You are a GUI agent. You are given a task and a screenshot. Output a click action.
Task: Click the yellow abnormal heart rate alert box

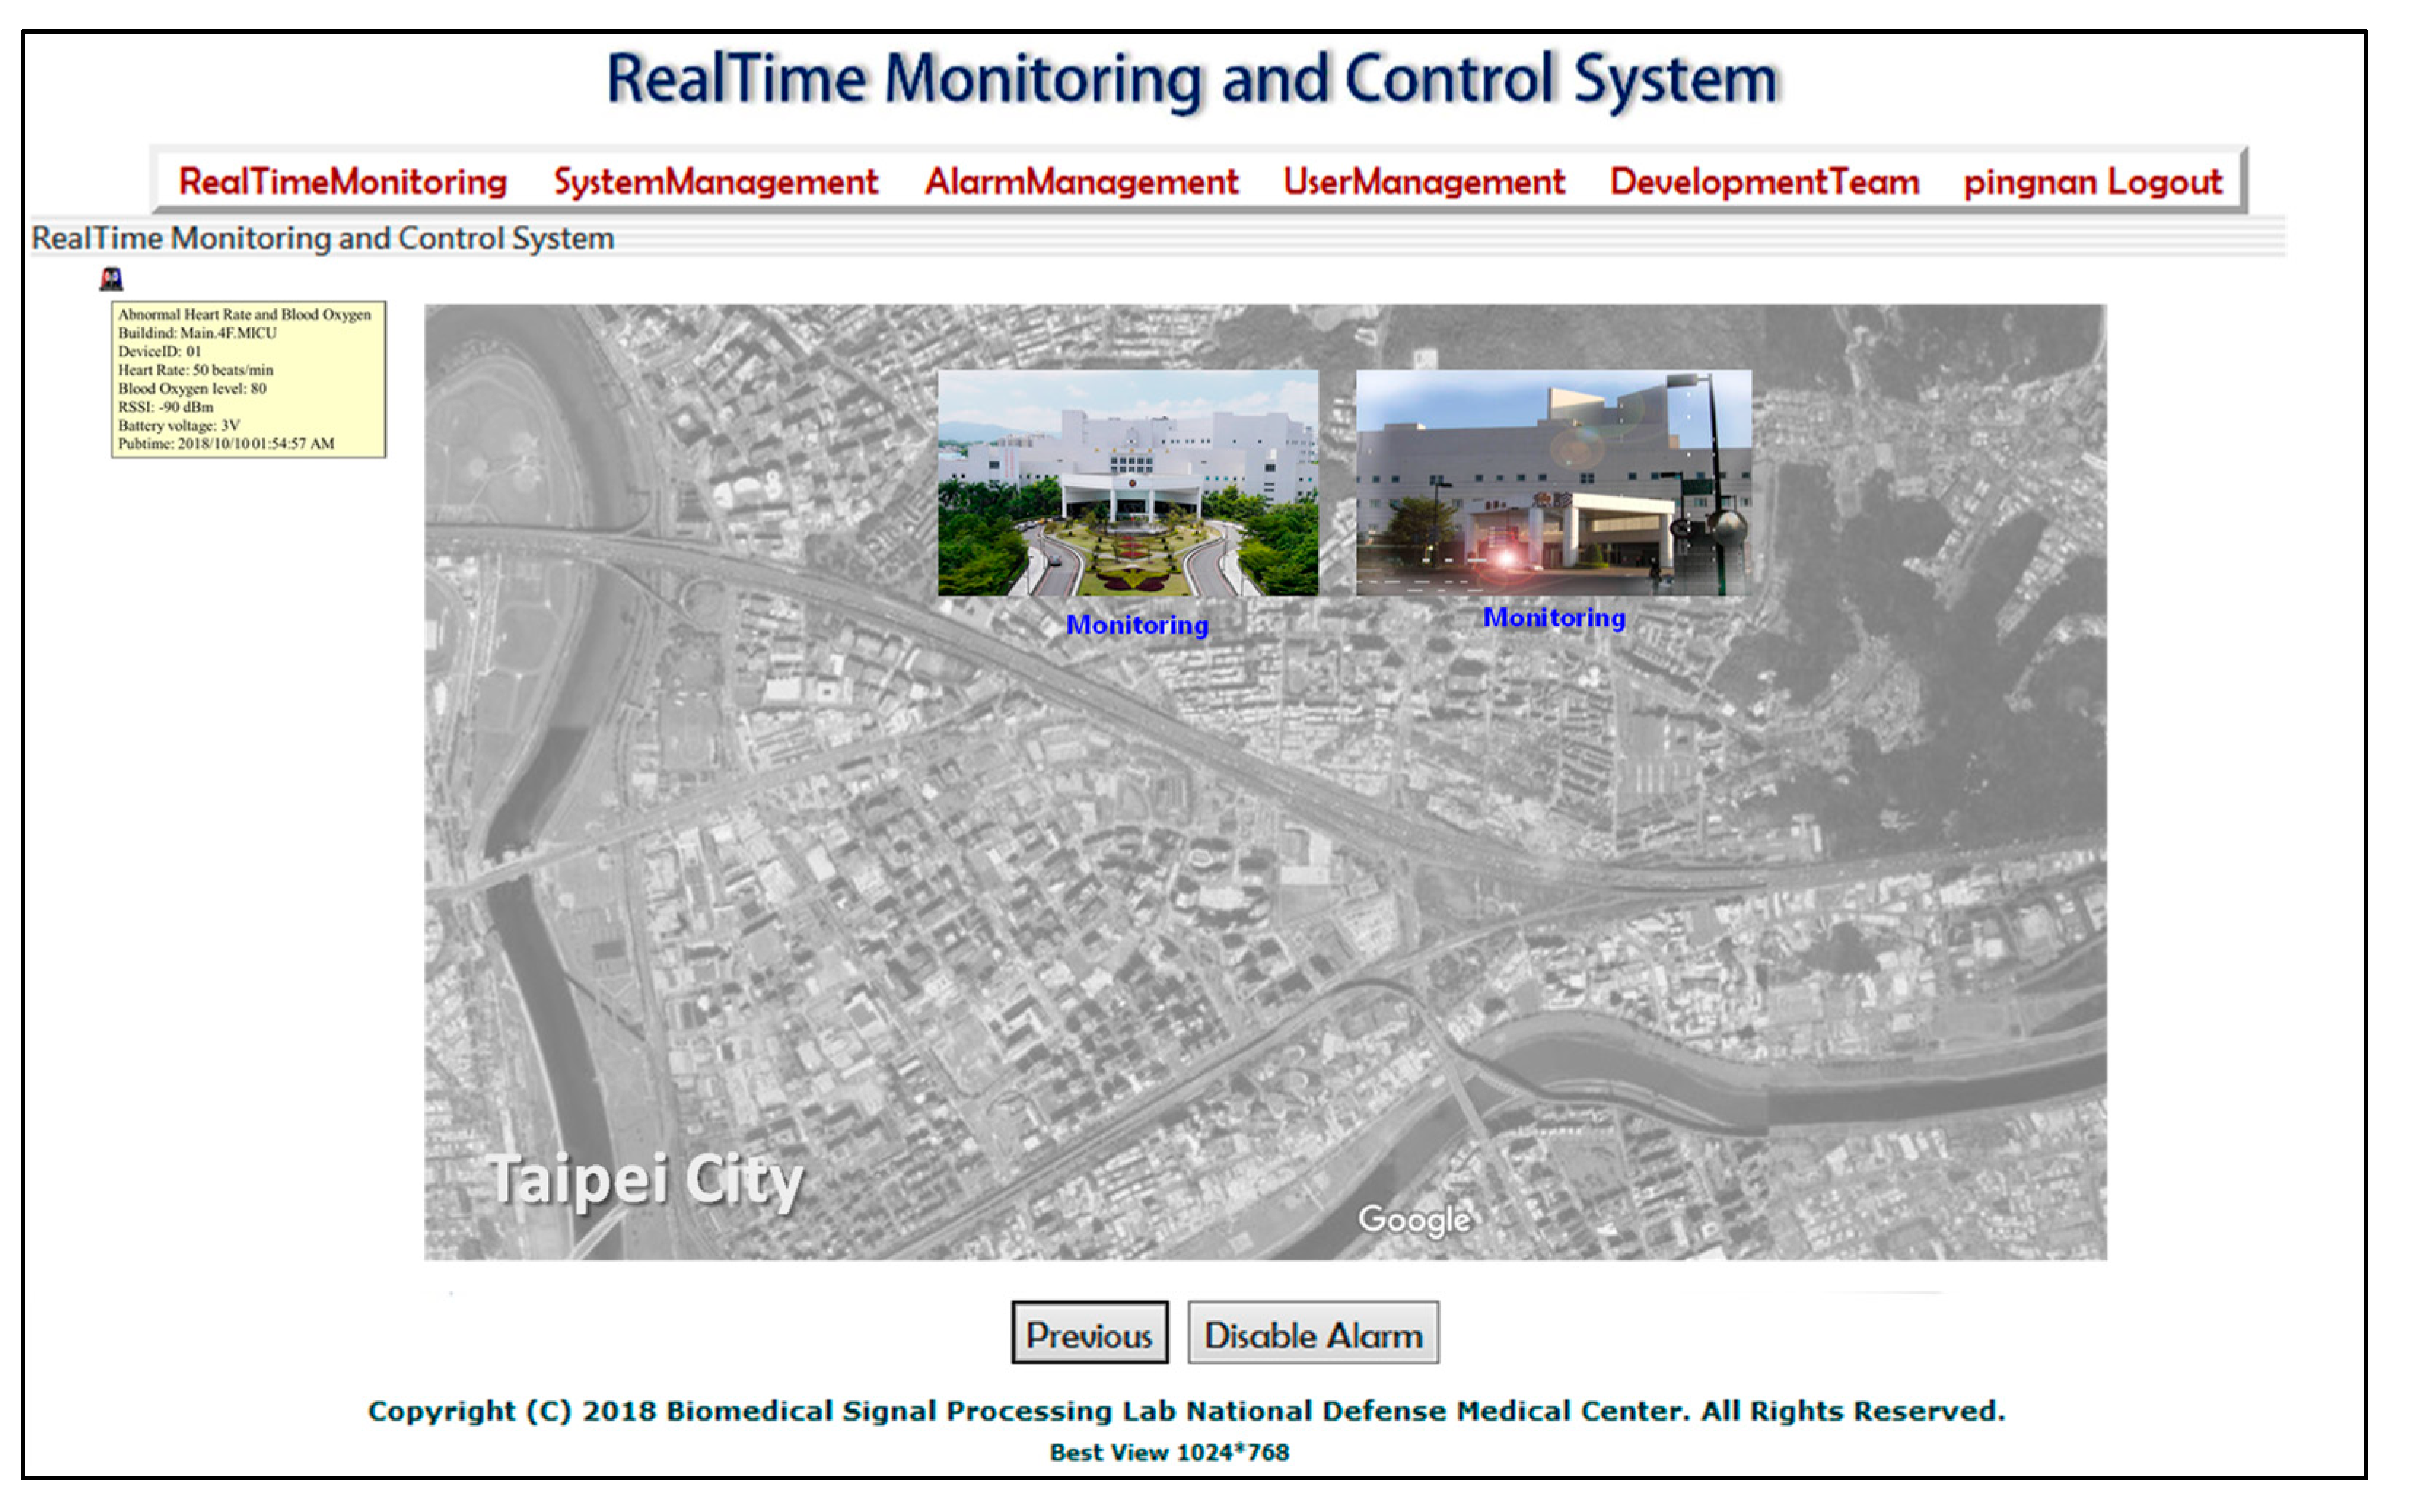248,379
